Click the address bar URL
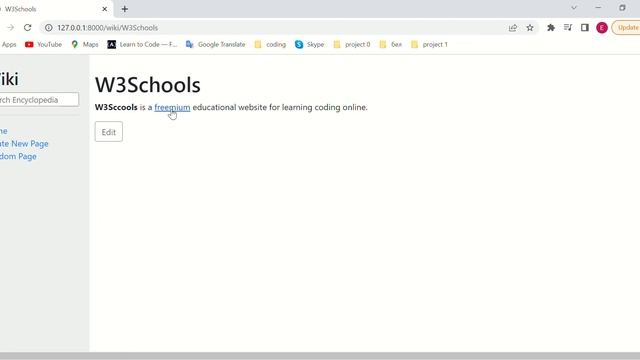 click(x=107, y=28)
